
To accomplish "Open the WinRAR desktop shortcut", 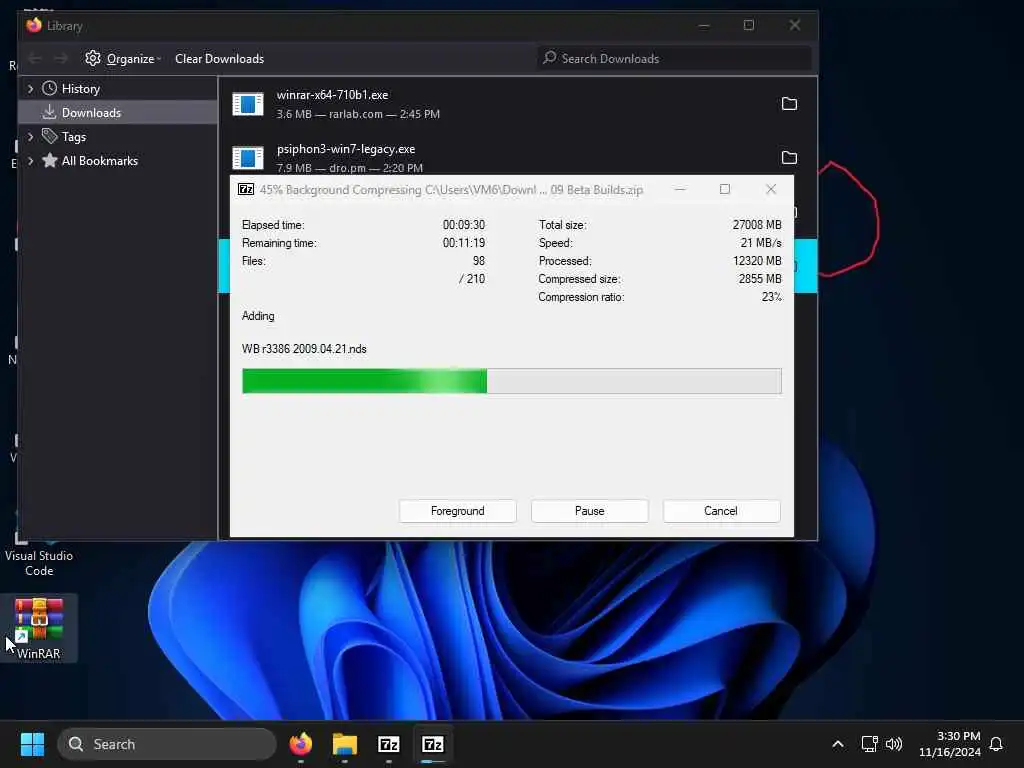I will [39, 628].
